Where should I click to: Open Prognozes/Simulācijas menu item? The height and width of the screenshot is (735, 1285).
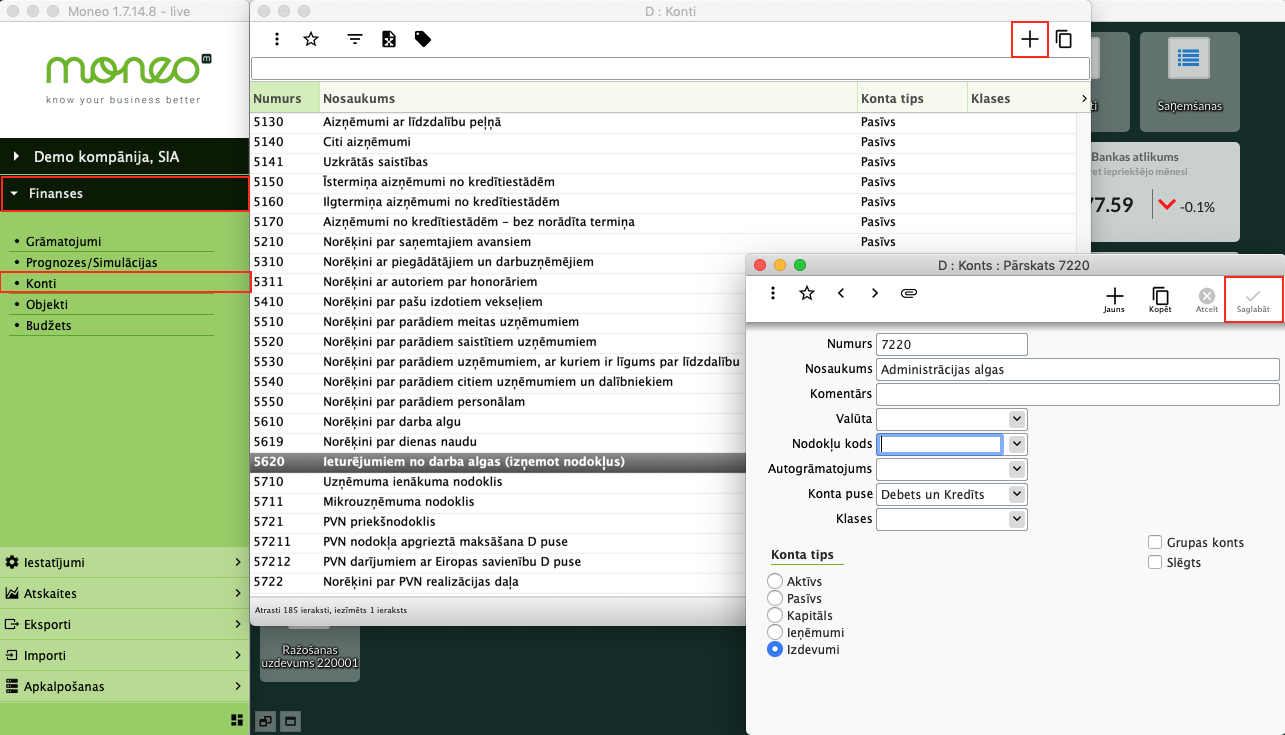pos(91,262)
